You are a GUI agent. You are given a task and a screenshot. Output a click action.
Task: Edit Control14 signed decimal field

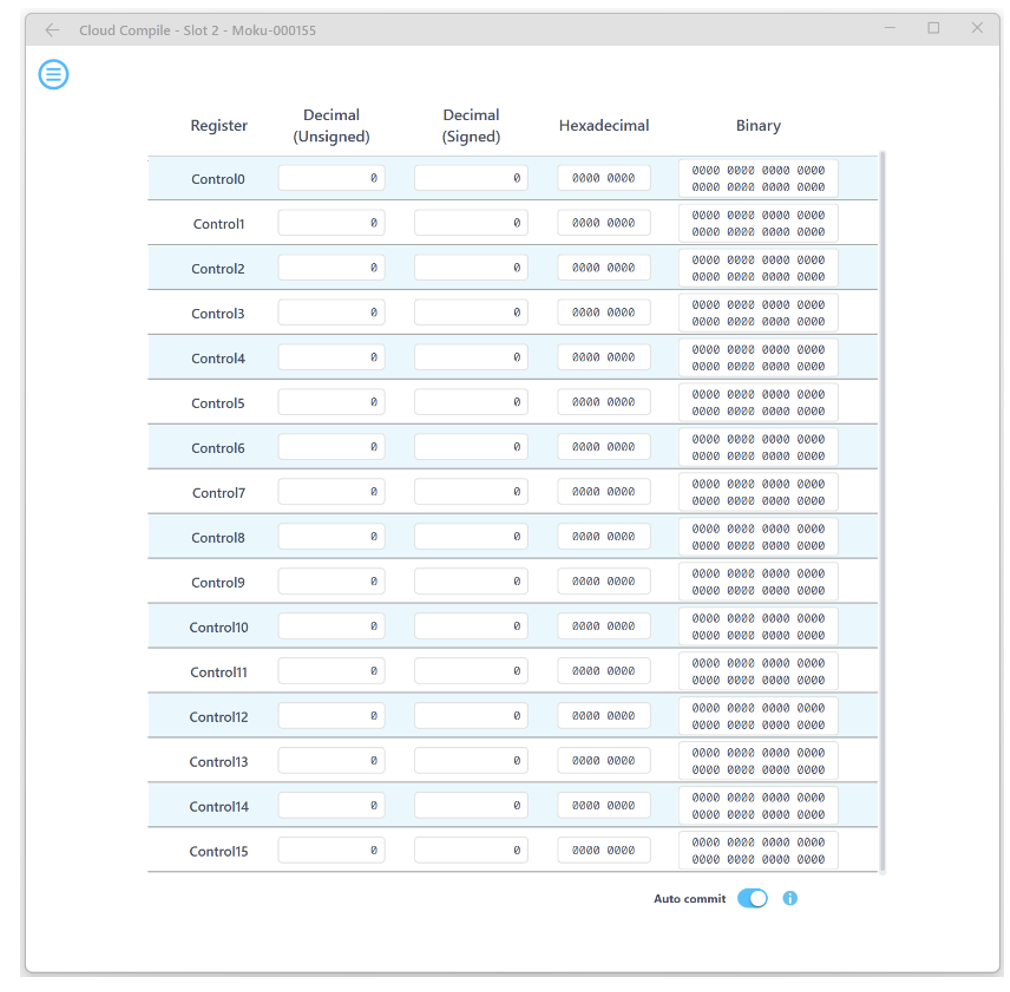471,805
